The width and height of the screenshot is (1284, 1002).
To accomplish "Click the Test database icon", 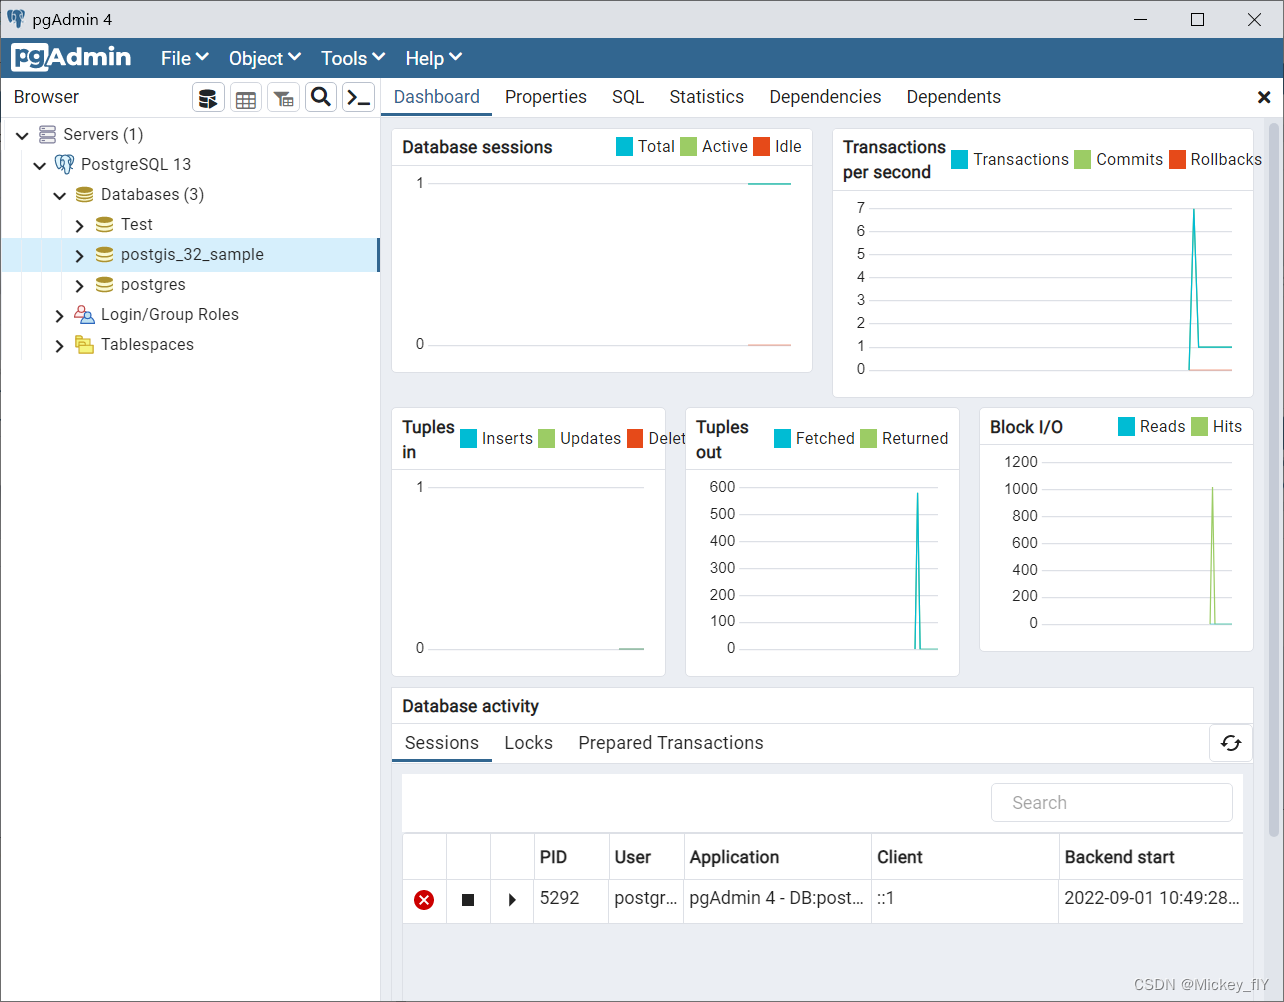I will (x=104, y=224).
